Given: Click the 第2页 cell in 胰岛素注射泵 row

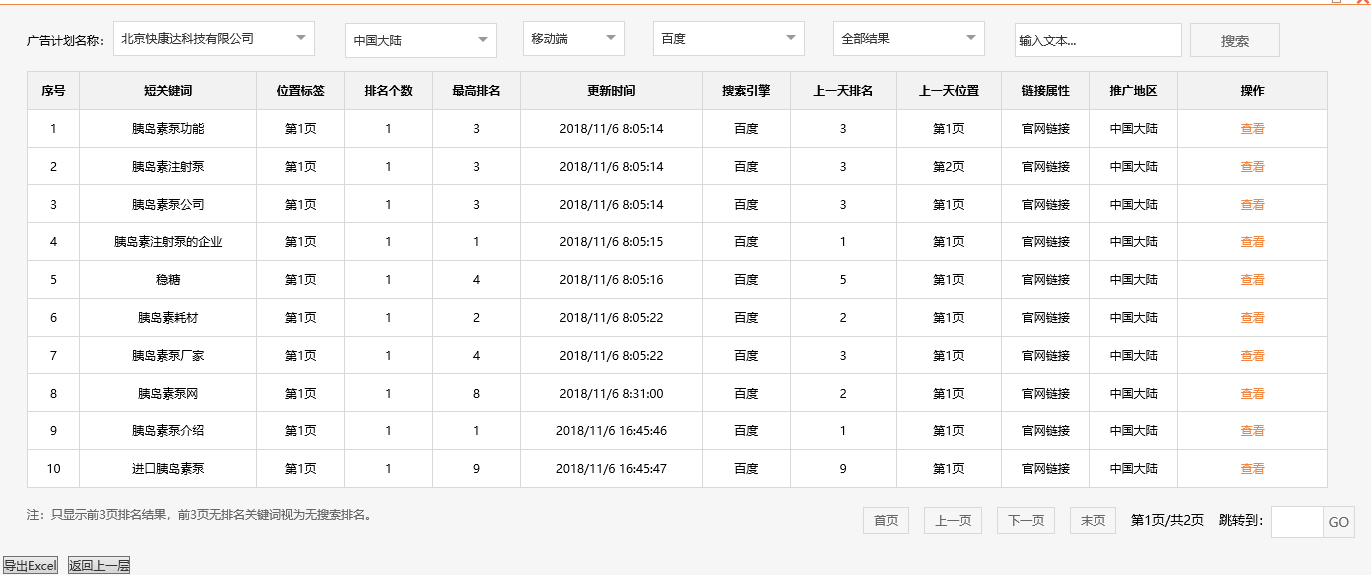Looking at the screenshot, I should point(949,166).
